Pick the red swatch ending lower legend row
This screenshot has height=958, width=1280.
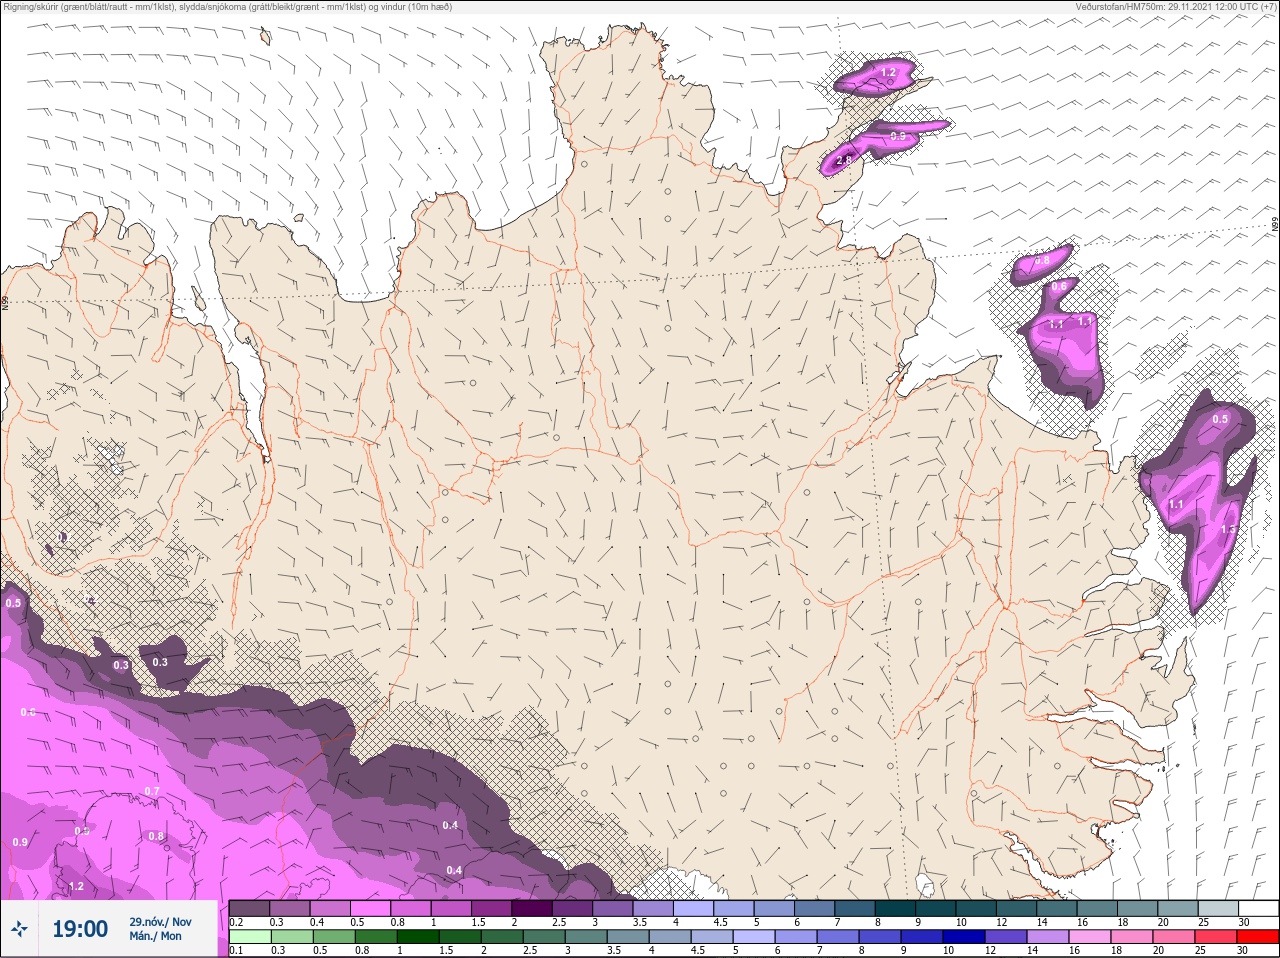click(x=1258, y=938)
